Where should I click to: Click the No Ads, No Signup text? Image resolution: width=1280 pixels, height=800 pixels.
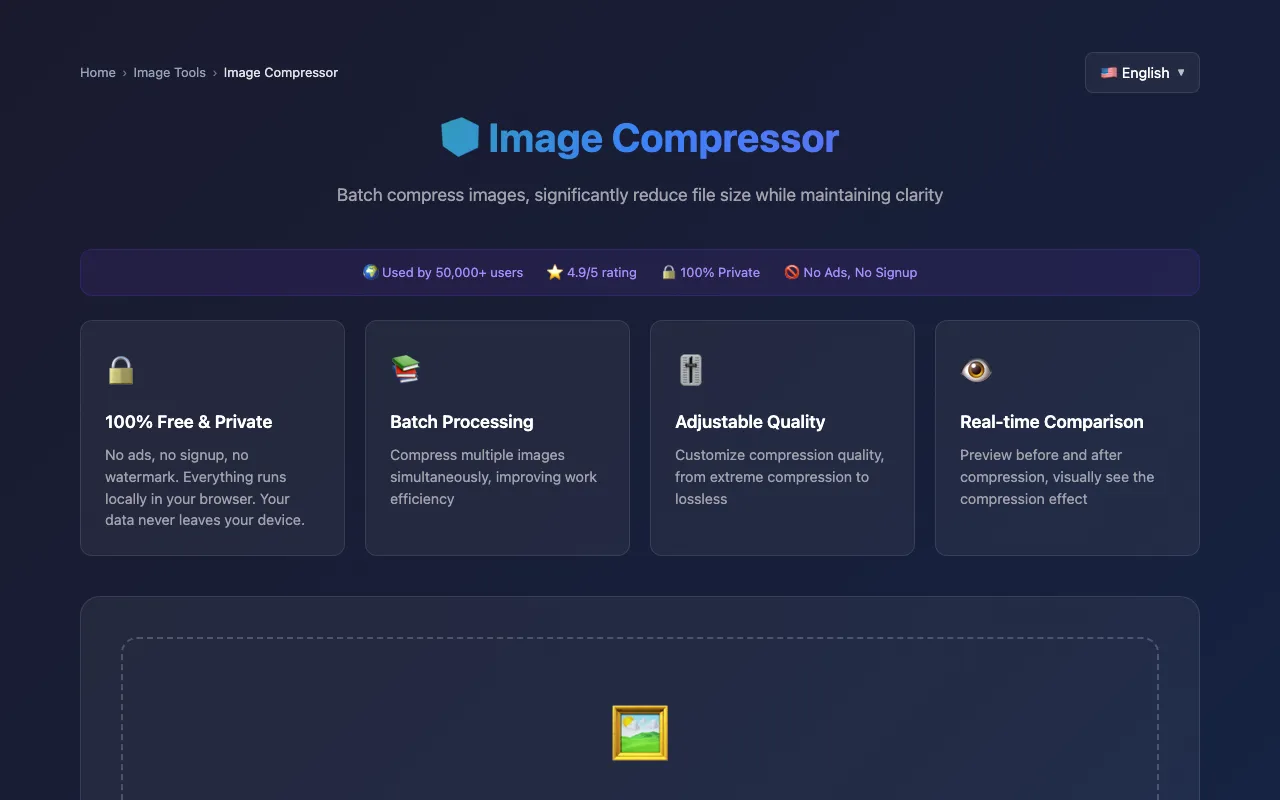(x=860, y=272)
